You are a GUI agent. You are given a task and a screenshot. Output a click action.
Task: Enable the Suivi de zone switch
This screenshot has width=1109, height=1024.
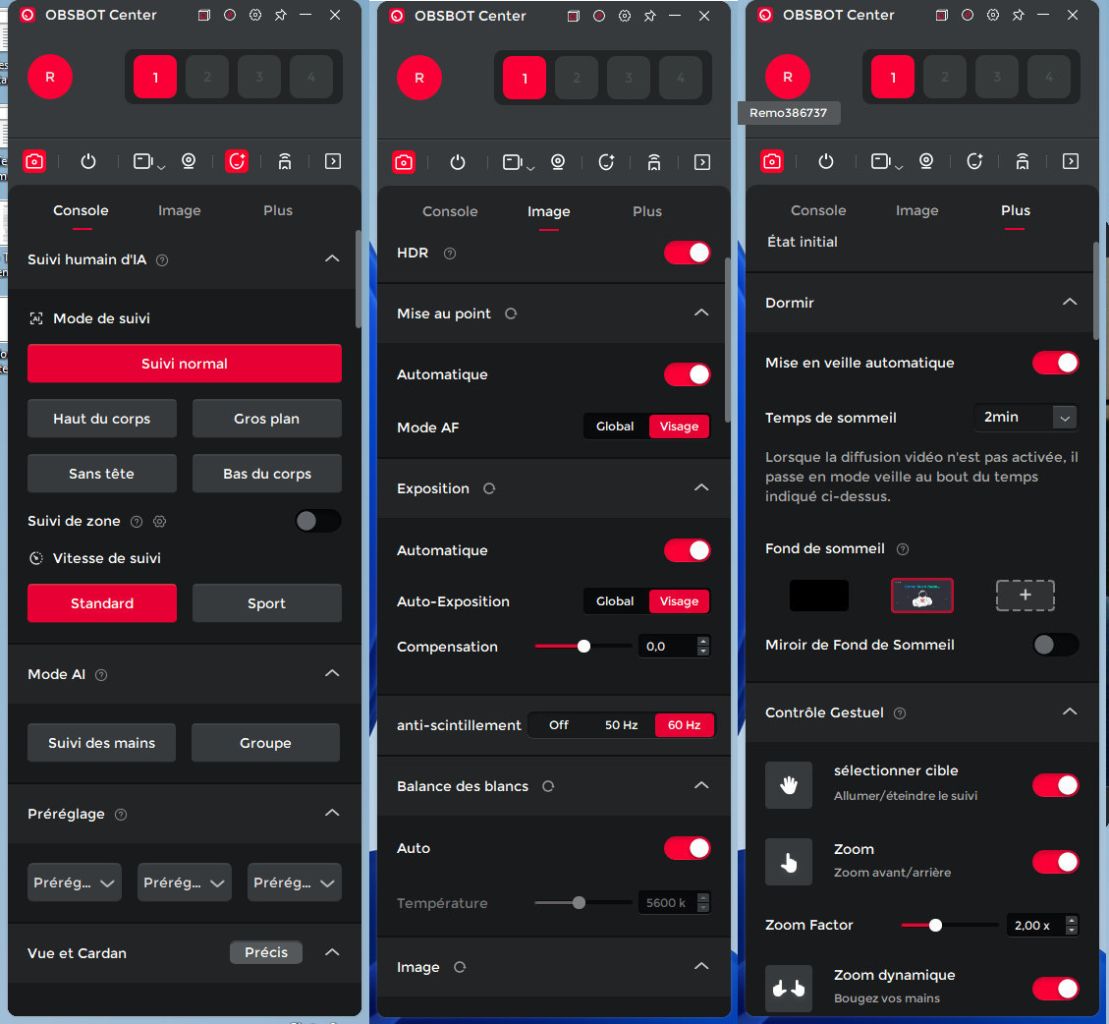click(318, 521)
